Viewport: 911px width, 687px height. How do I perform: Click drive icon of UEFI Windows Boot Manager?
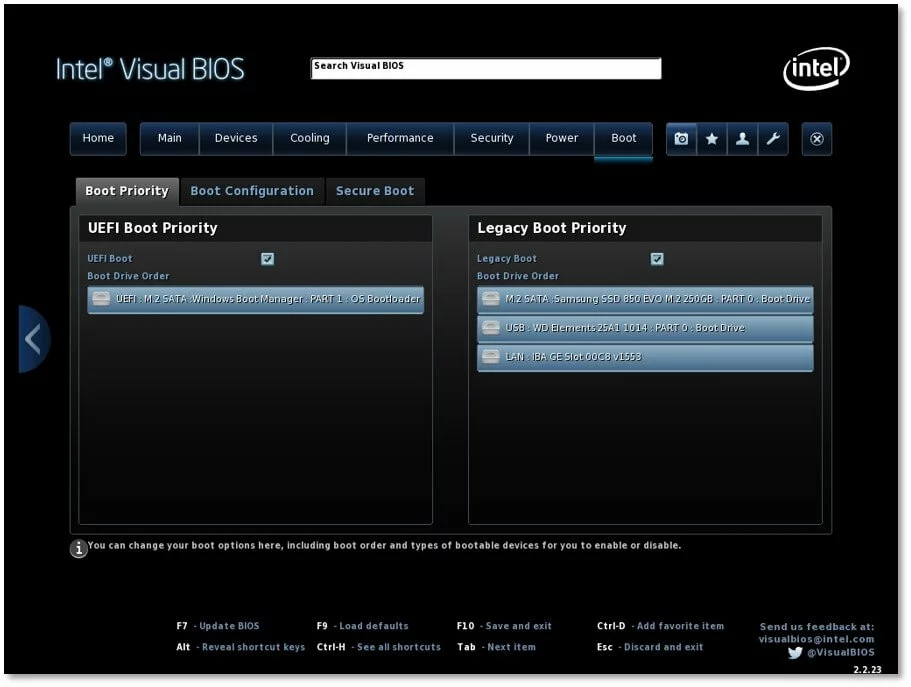pyautogui.click(x=101, y=299)
